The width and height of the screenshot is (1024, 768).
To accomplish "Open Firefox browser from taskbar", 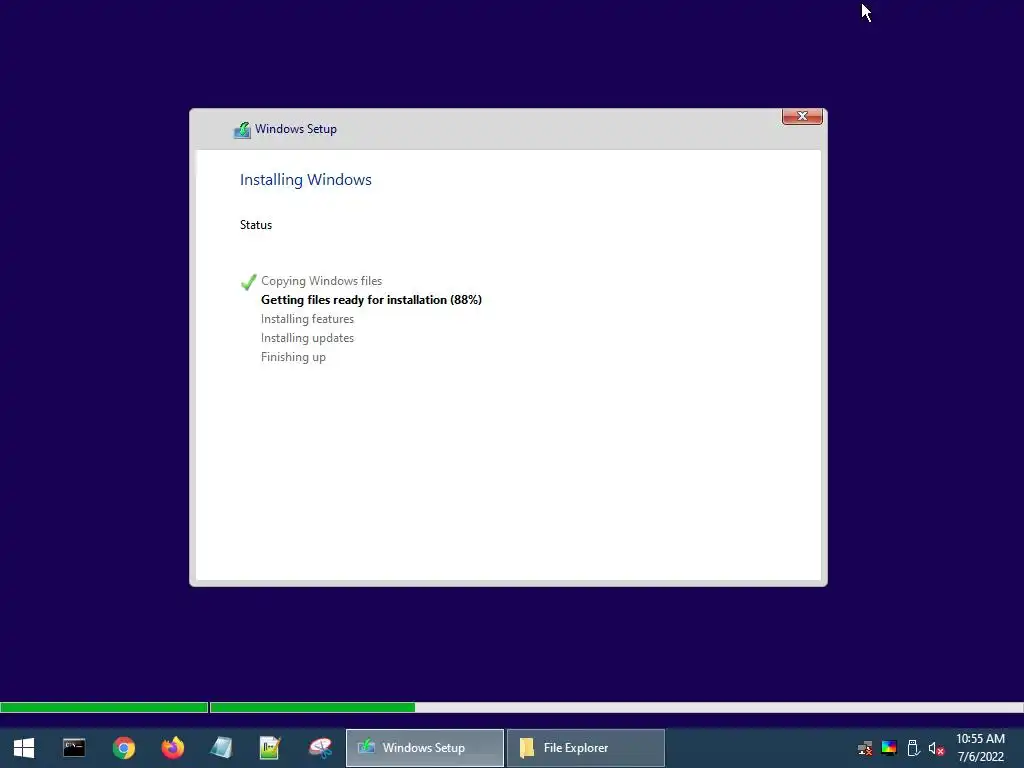I will click(x=173, y=748).
